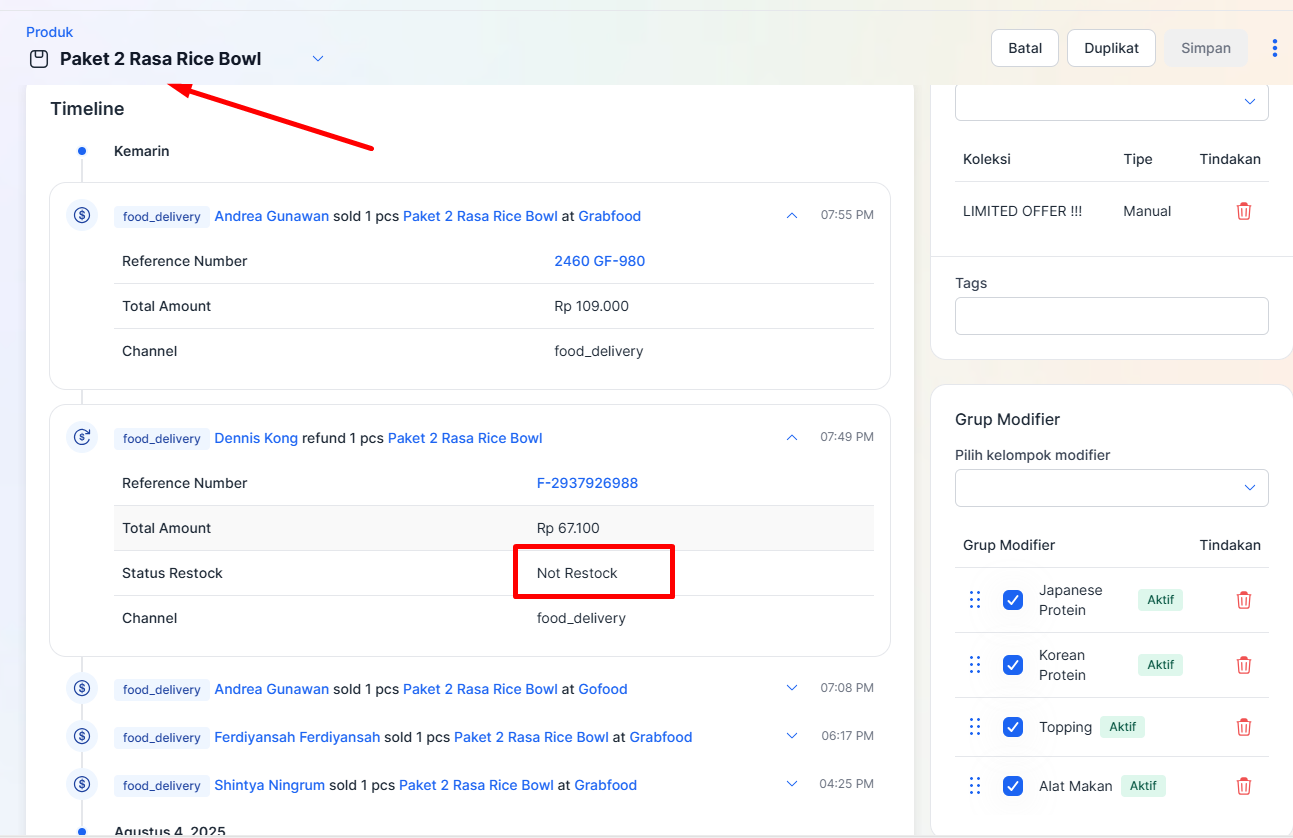The image size is (1293, 838).
Task: Open the three-dot more options menu
Action: pos(1274,48)
